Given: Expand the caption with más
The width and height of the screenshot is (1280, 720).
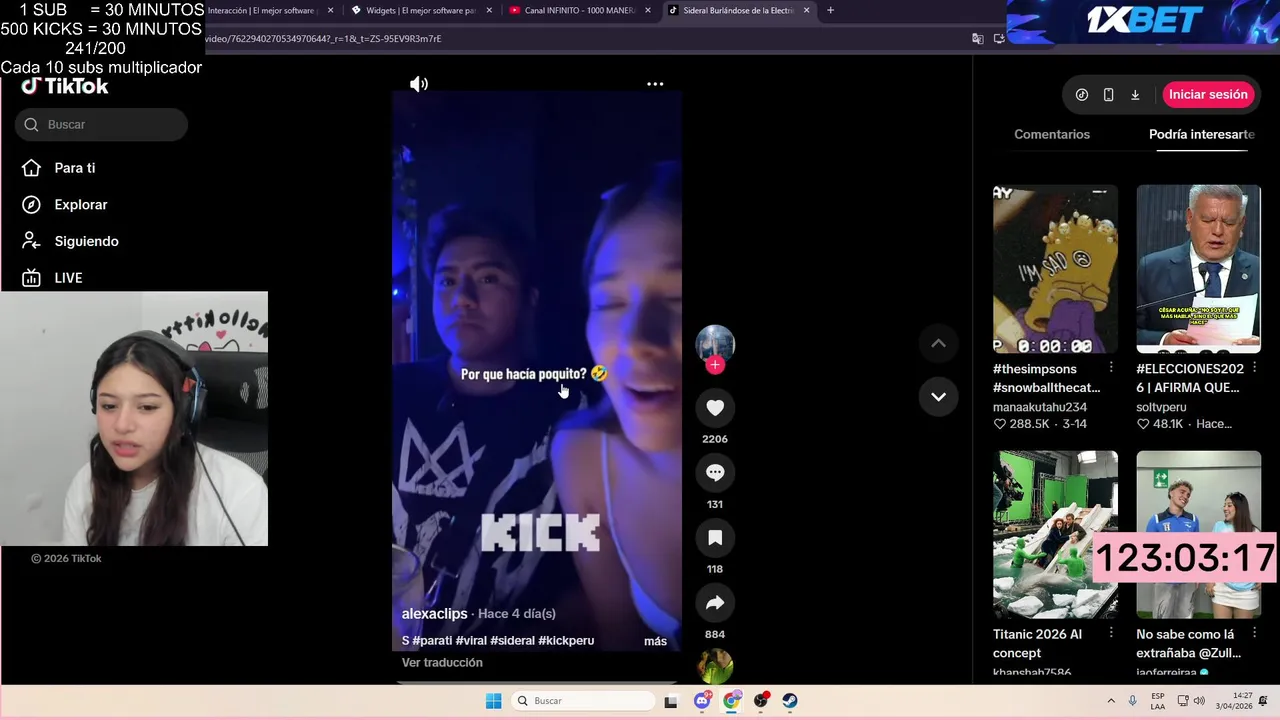Looking at the screenshot, I should point(655,641).
